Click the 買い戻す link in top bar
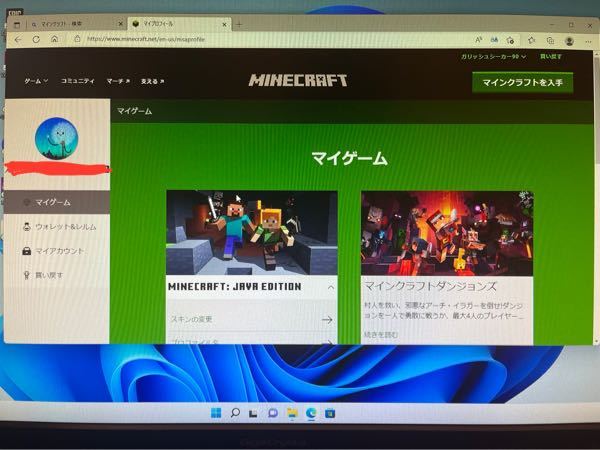The width and height of the screenshot is (600, 450). [x=551, y=57]
